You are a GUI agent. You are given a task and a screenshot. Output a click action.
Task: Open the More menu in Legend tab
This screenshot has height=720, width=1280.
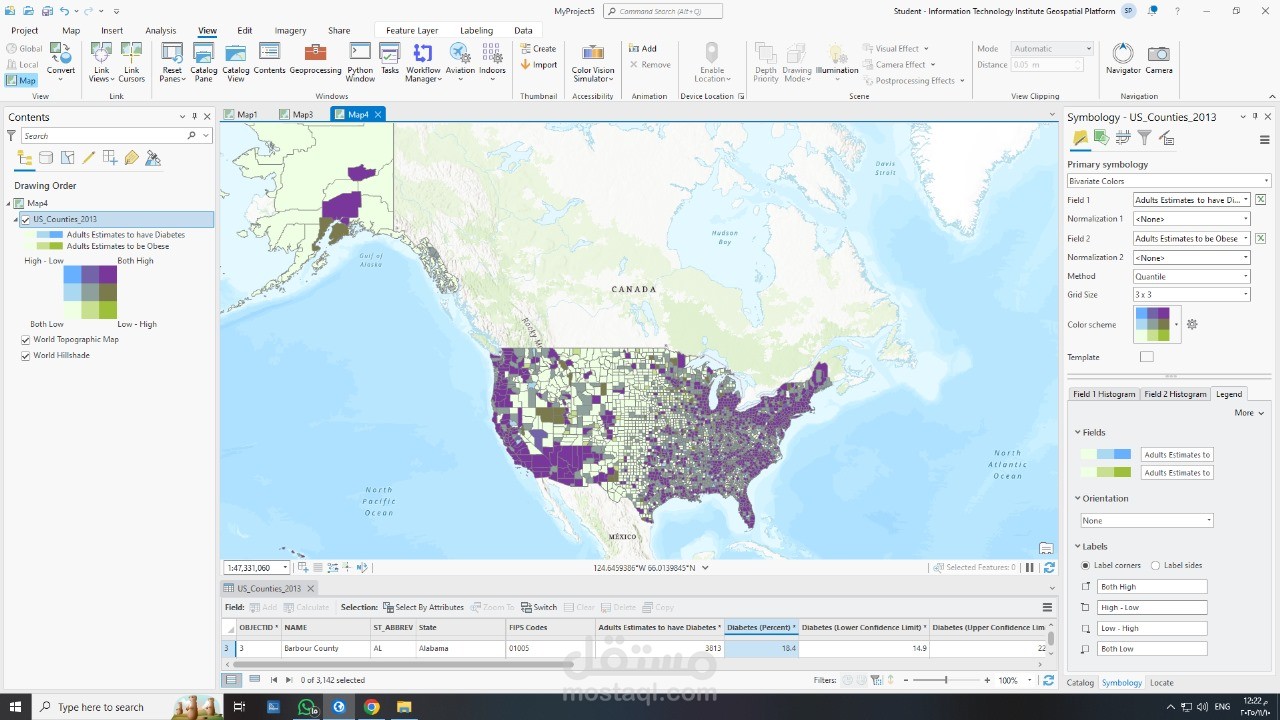click(x=1249, y=412)
